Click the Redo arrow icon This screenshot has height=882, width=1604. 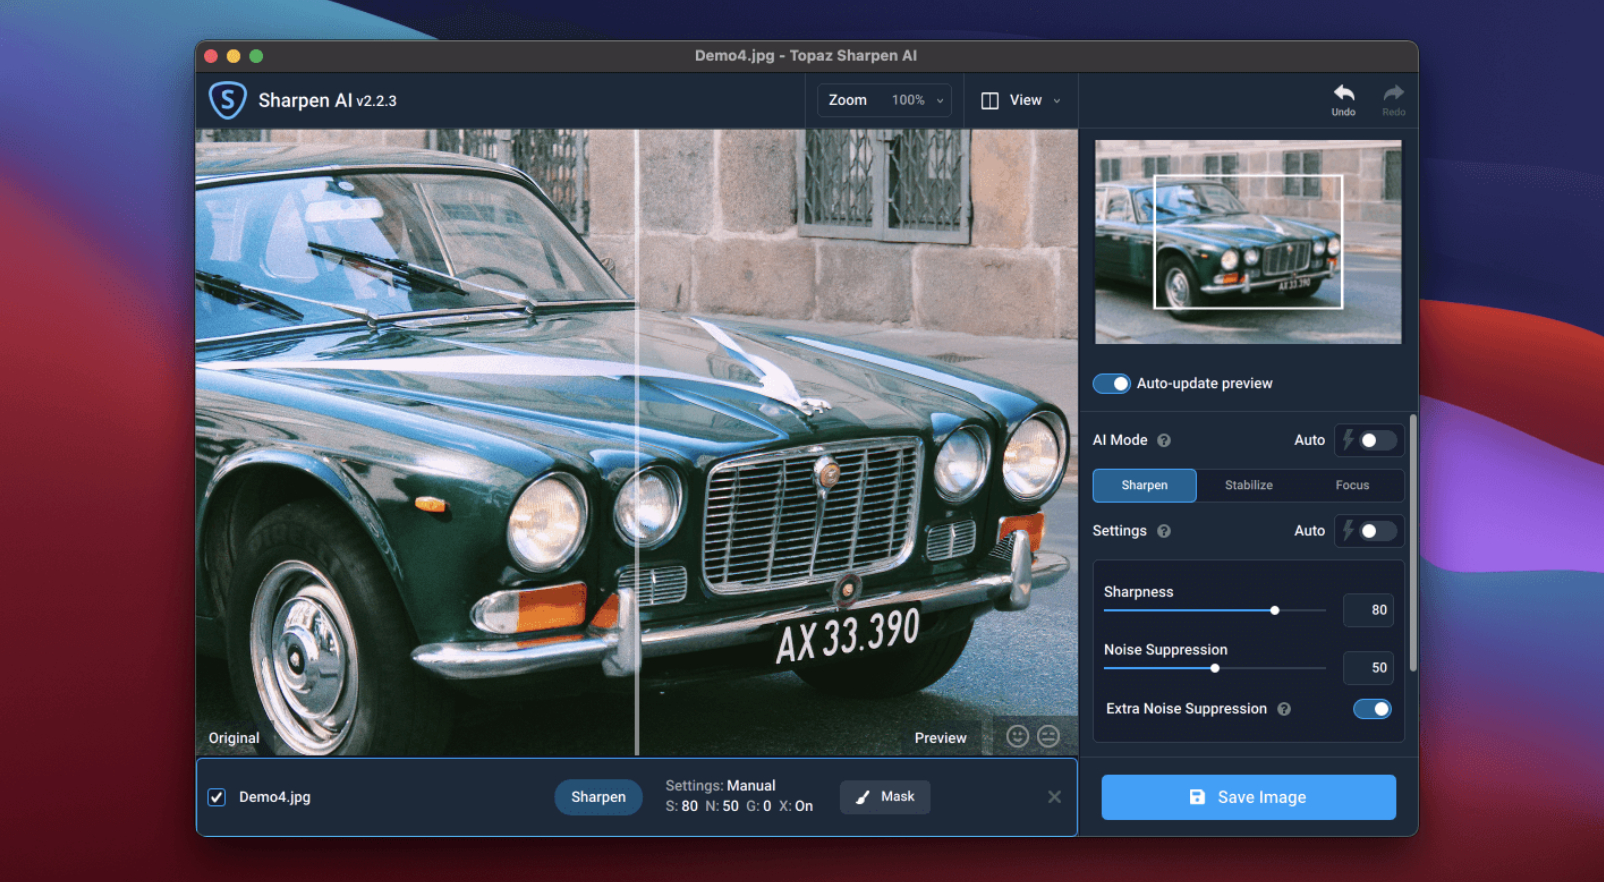coord(1393,94)
